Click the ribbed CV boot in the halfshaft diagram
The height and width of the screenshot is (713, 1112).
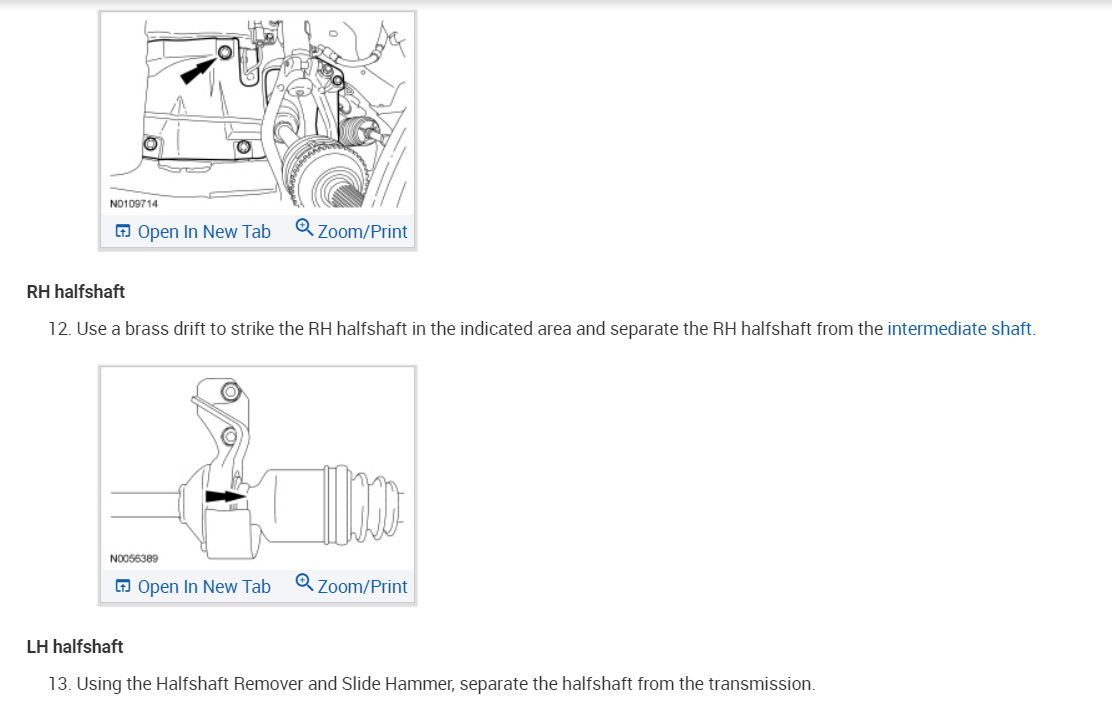[x=376, y=502]
